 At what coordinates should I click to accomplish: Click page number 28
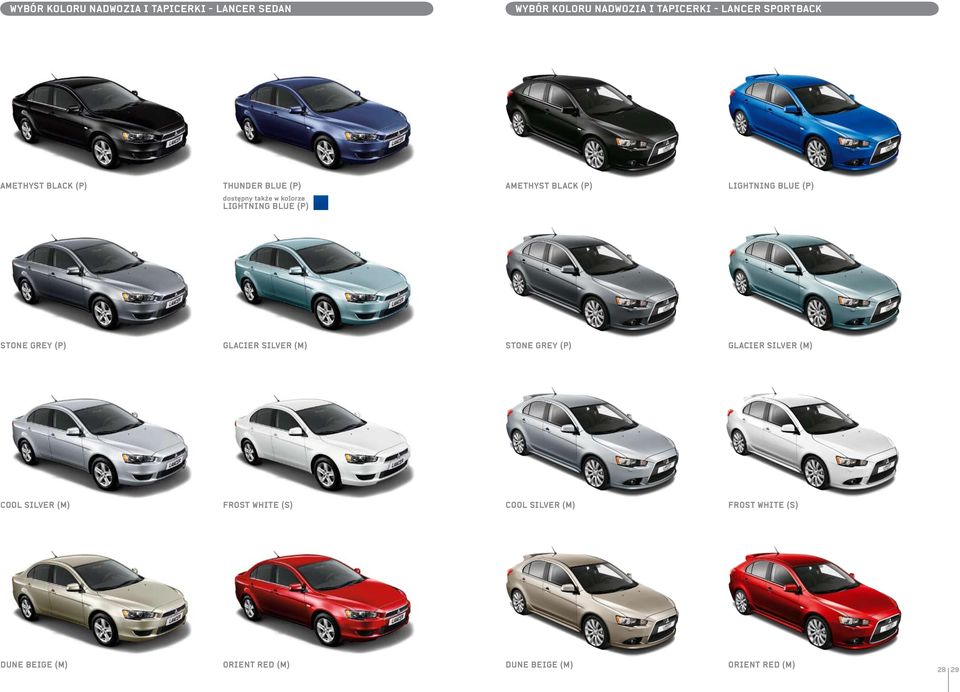(x=942, y=670)
